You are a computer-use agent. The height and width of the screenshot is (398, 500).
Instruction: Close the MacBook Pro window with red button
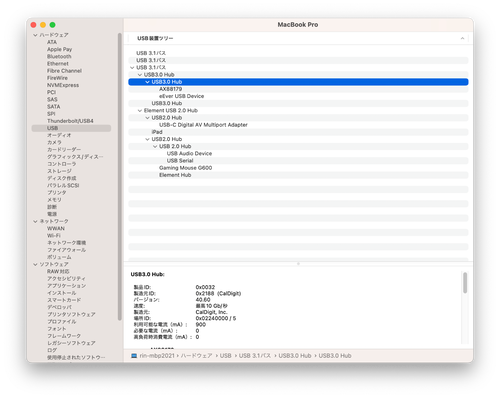[33, 25]
